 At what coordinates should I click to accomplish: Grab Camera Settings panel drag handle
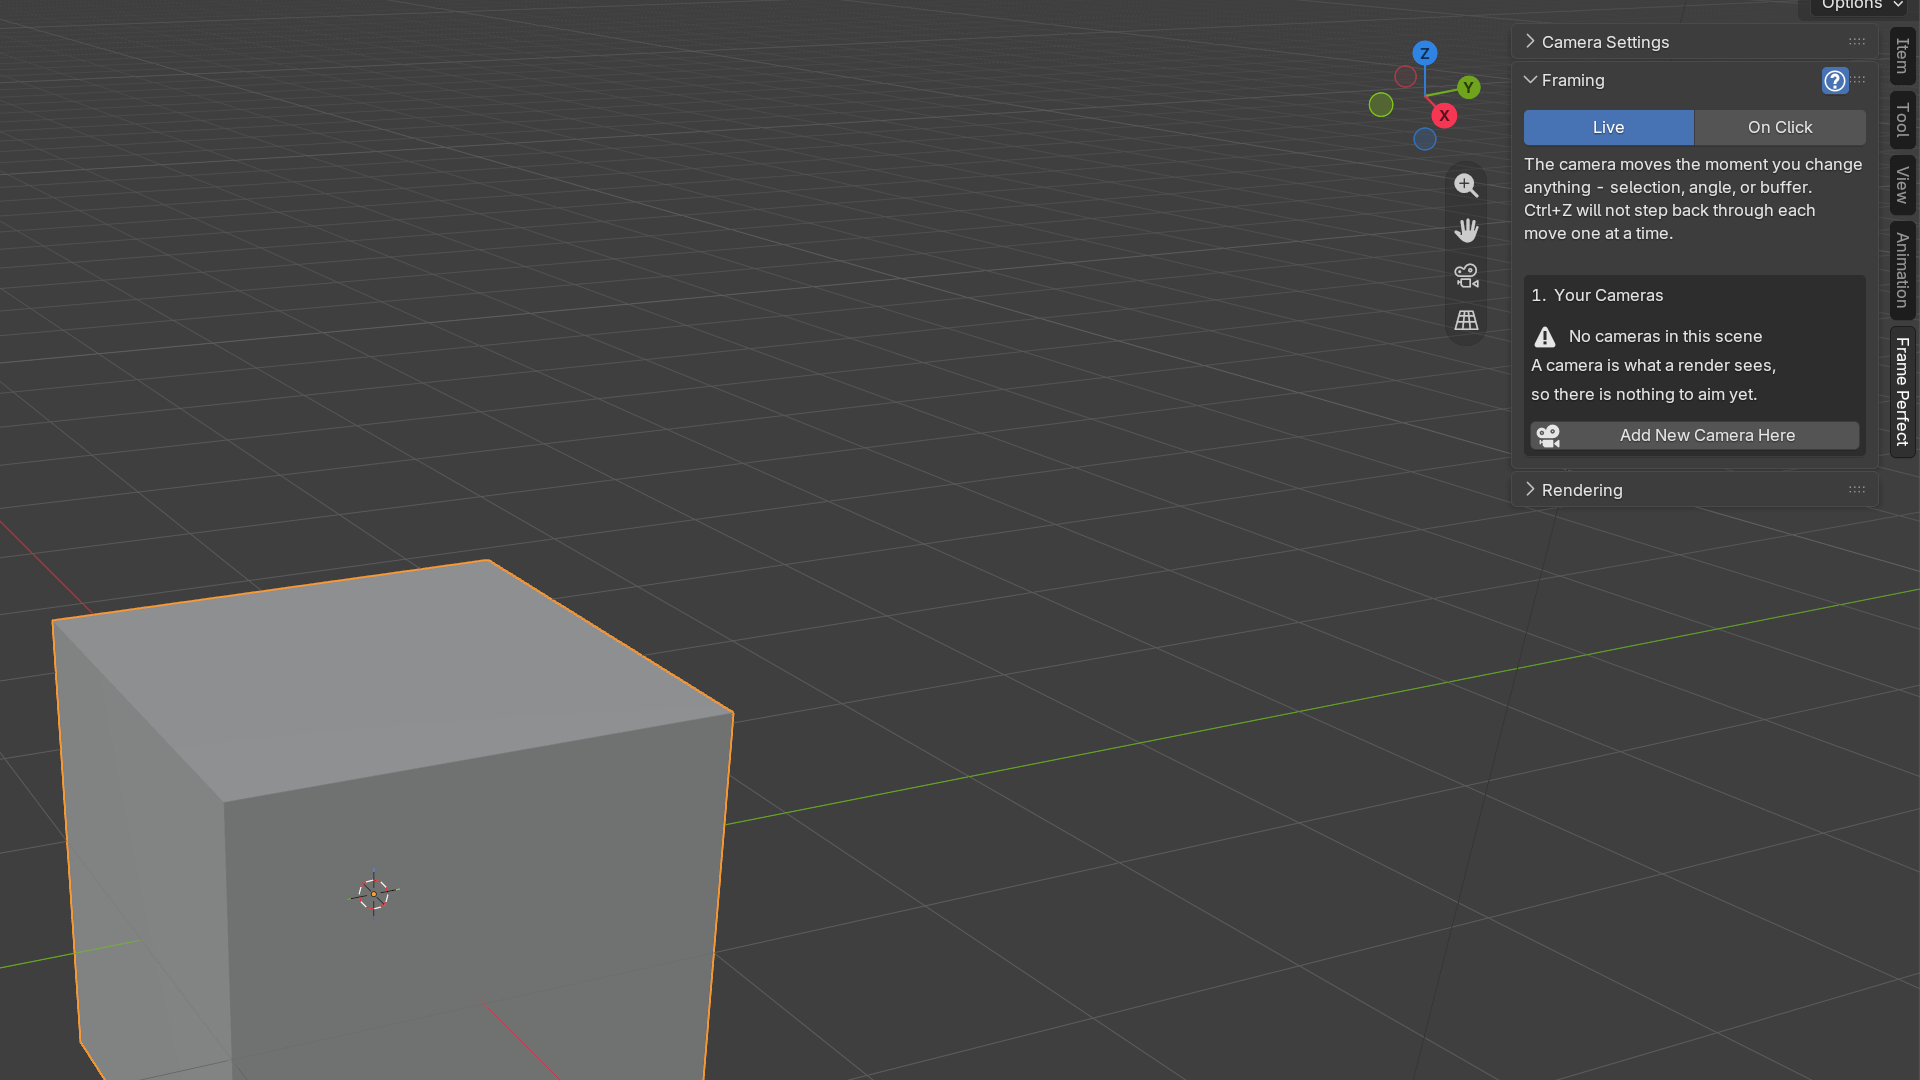click(1857, 42)
